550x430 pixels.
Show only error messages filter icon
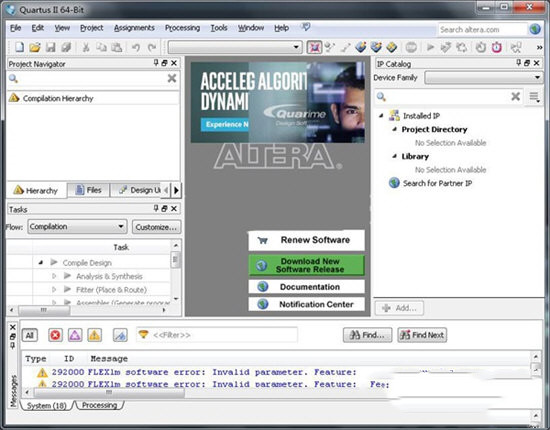[x=55, y=335]
